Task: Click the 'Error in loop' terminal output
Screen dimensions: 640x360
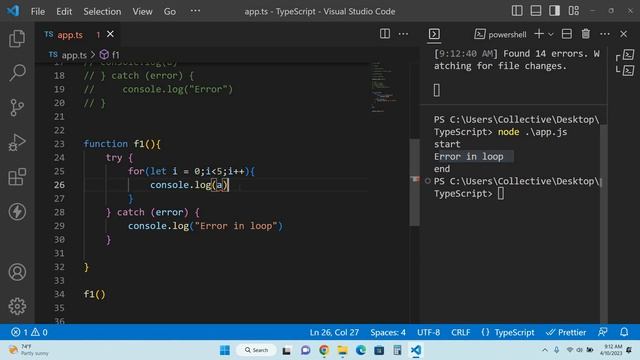Action: (x=469, y=156)
